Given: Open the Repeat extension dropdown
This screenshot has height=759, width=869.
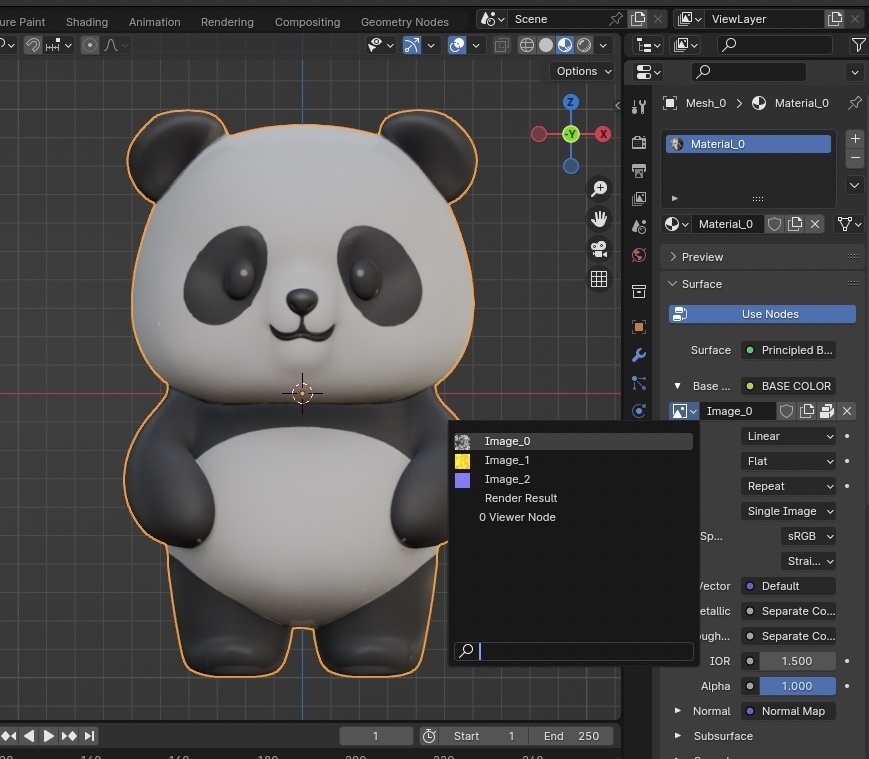Looking at the screenshot, I should point(789,486).
